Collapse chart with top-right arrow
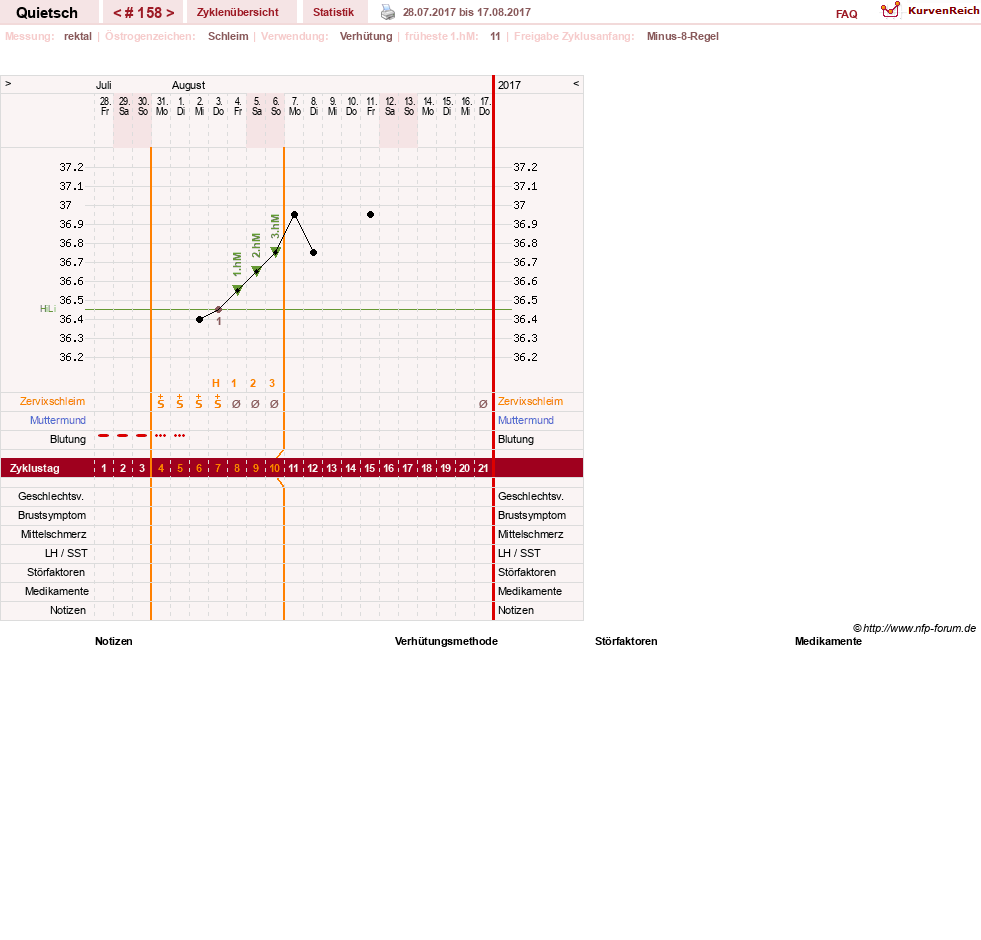This screenshot has width=981, height=940. 576,83
